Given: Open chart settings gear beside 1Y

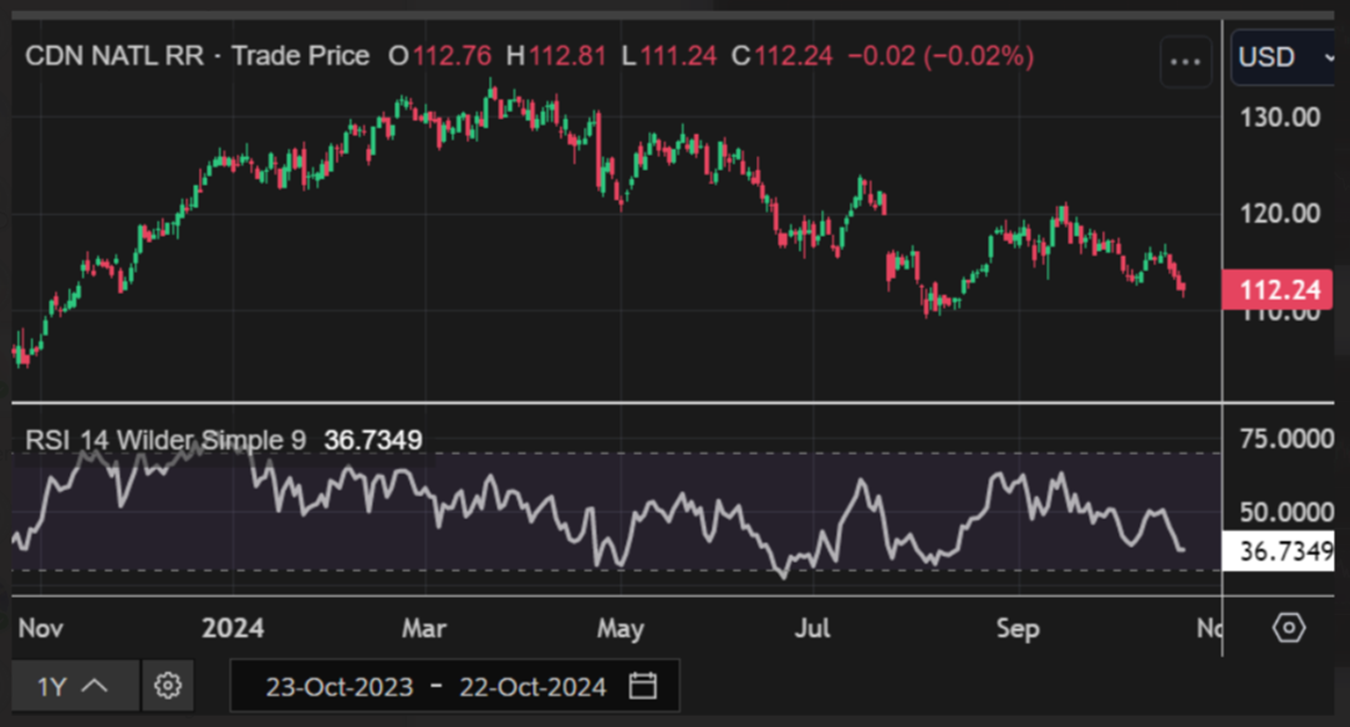Looking at the screenshot, I should [168, 686].
